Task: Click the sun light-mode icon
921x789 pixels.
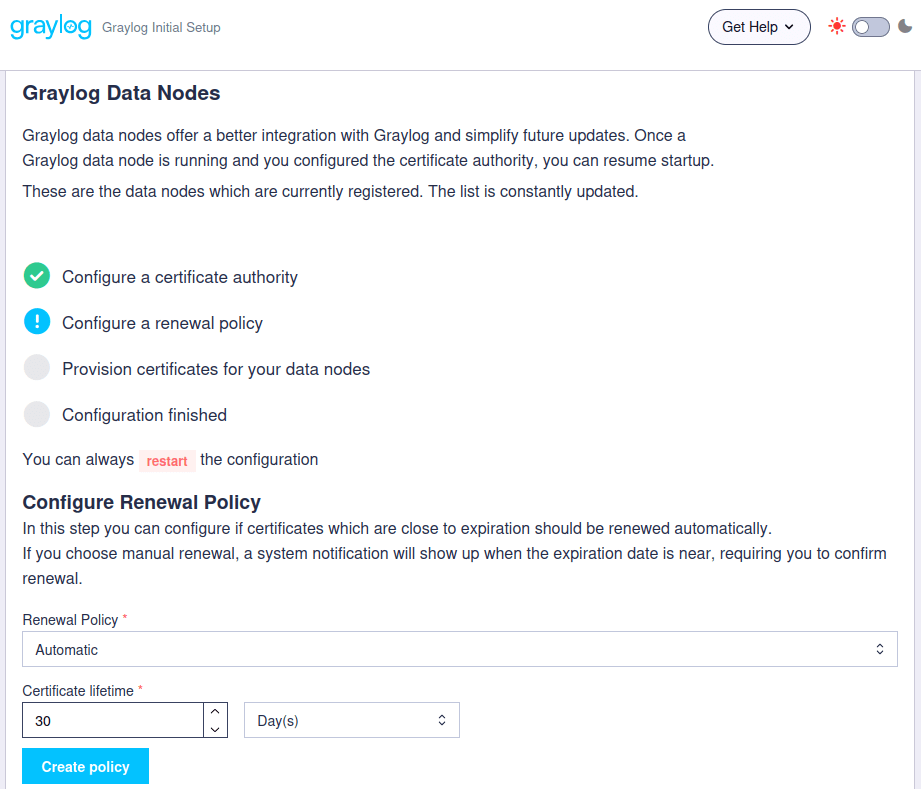Action: (x=837, y=26)
